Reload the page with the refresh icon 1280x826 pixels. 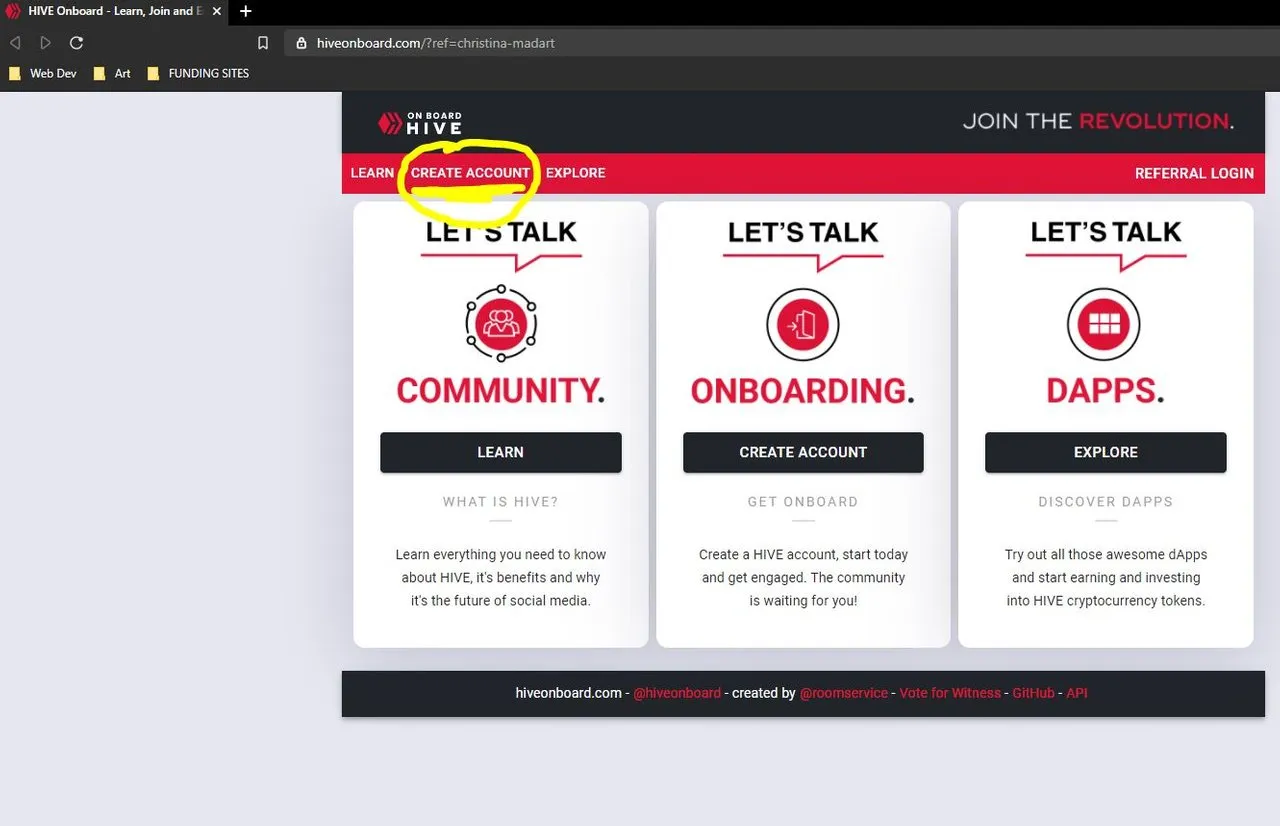pyautogui.click(x=76, y=43)
